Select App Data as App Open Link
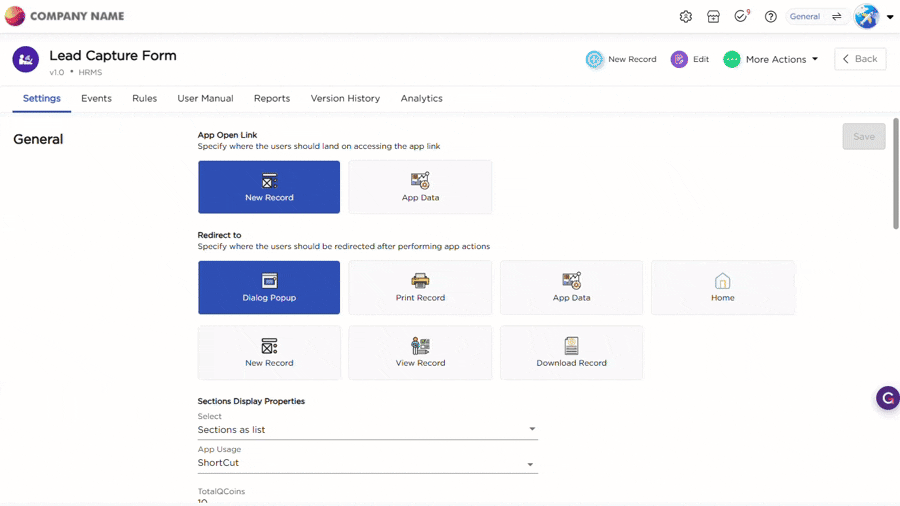The height and width of the screenshot is (506, 900). pos(420,187)
